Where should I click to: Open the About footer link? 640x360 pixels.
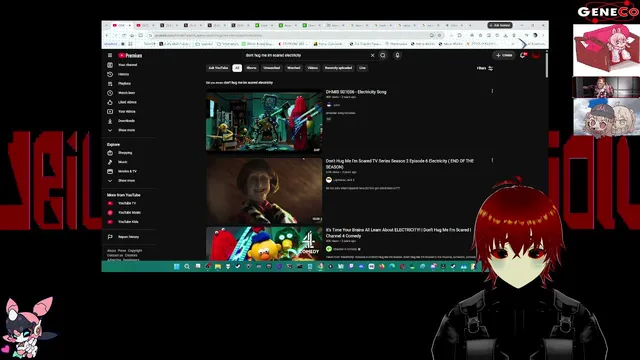111,251
